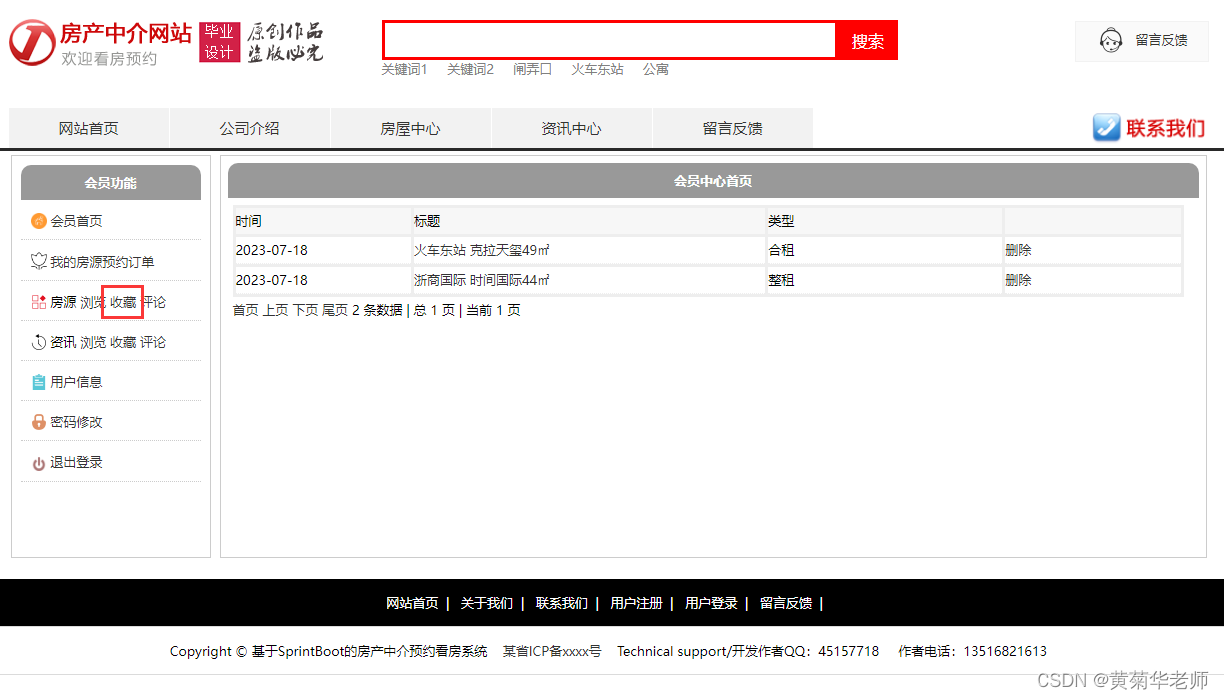Click the clipboard icon beside 用户信息

[39, 382]
